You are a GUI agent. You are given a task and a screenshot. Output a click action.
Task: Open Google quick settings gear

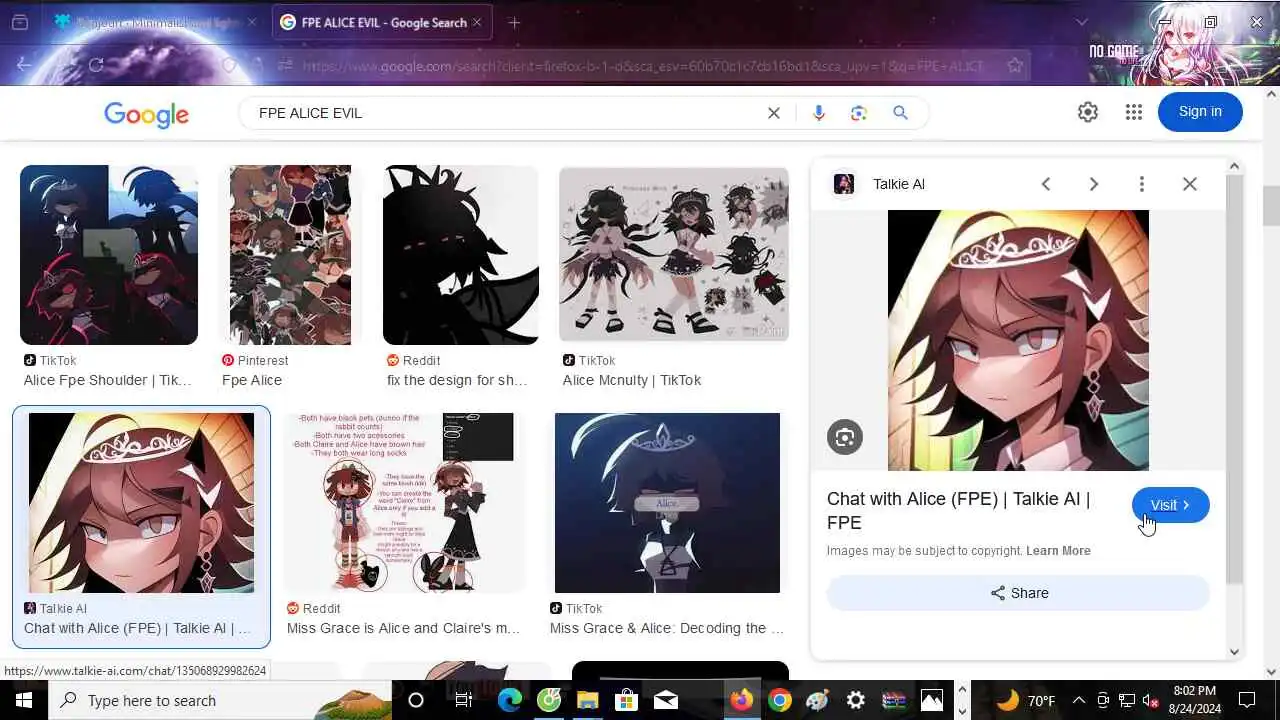pos(1088,112)
